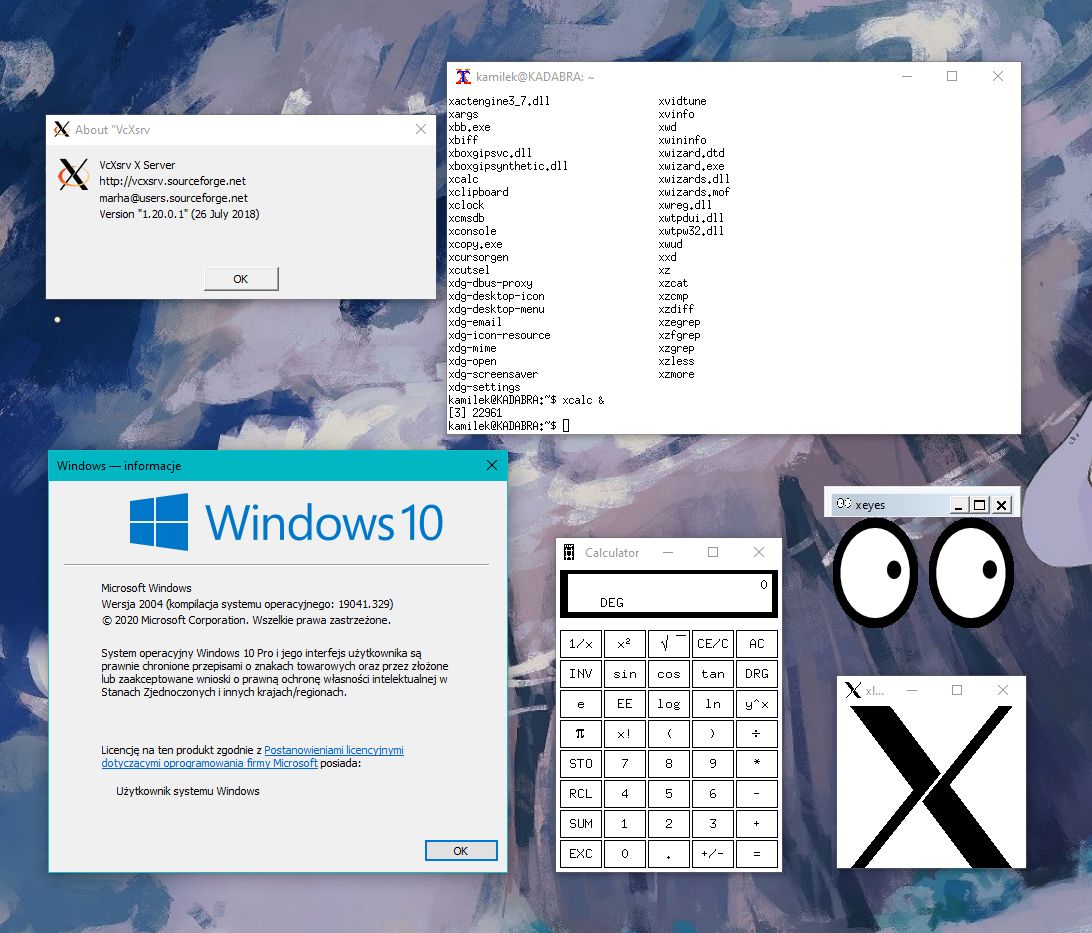Close the Windows informacje dialog
The width and height of the screenshot is (1092, 933).
click(492, 465)
